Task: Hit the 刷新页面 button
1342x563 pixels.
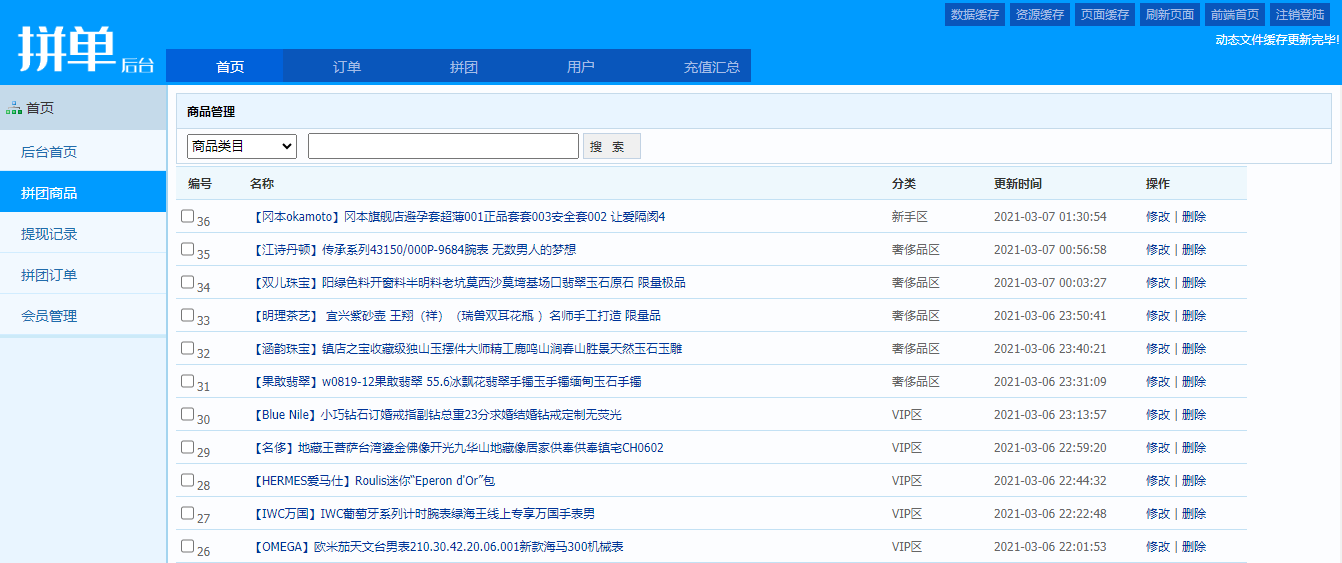Action: (x=1169, y=15)
